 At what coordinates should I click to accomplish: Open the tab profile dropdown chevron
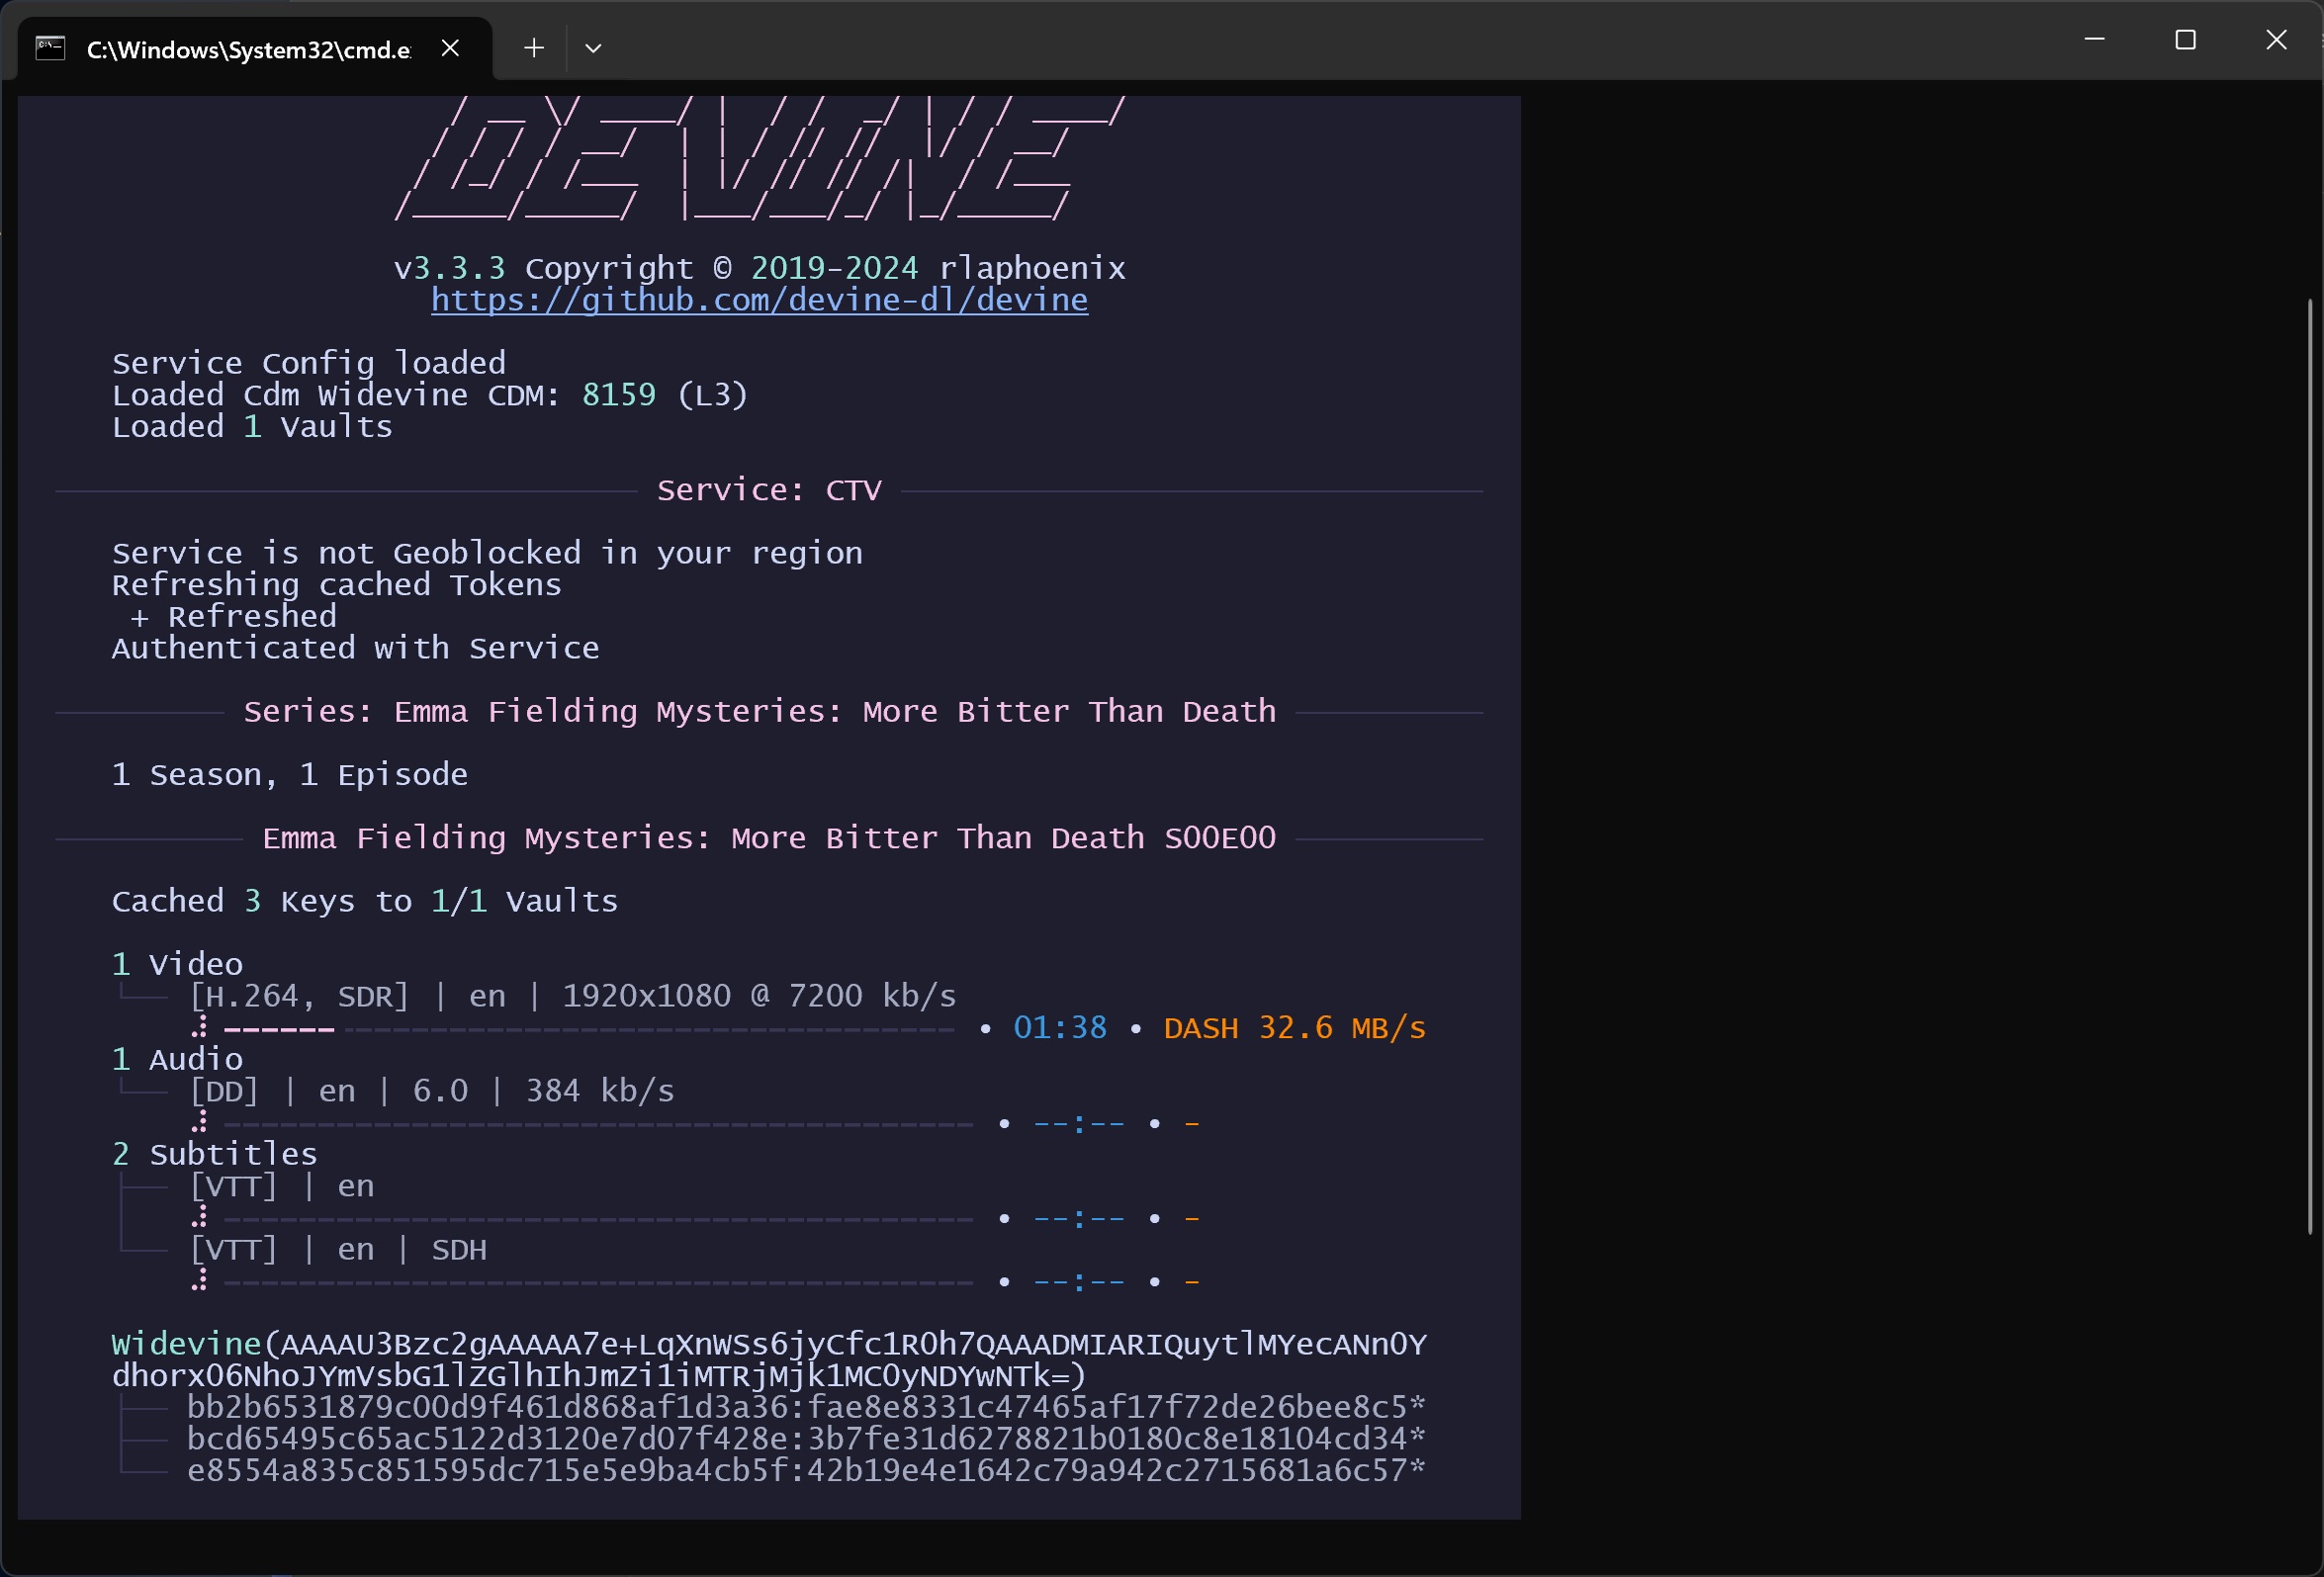pos(593,48)
